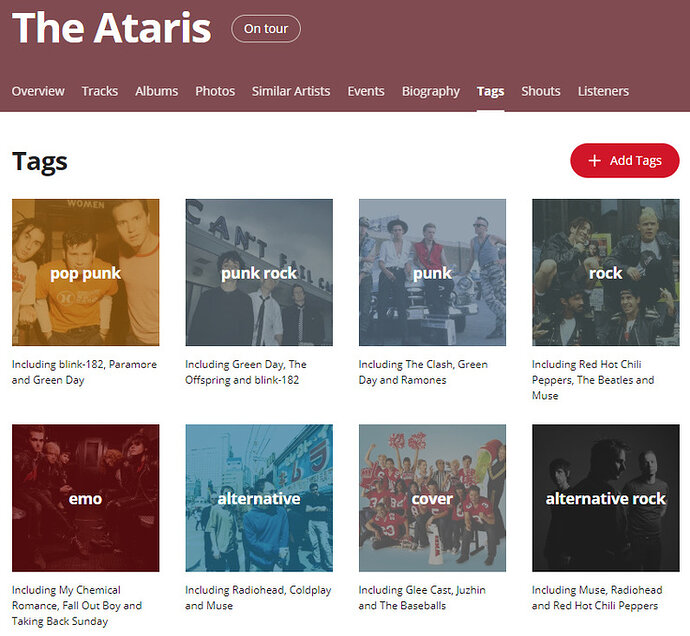Image resolution: width=690 pixels, height=636 pixels.
Task: Go to the Biography tab
Action: (x=431, y=91)
